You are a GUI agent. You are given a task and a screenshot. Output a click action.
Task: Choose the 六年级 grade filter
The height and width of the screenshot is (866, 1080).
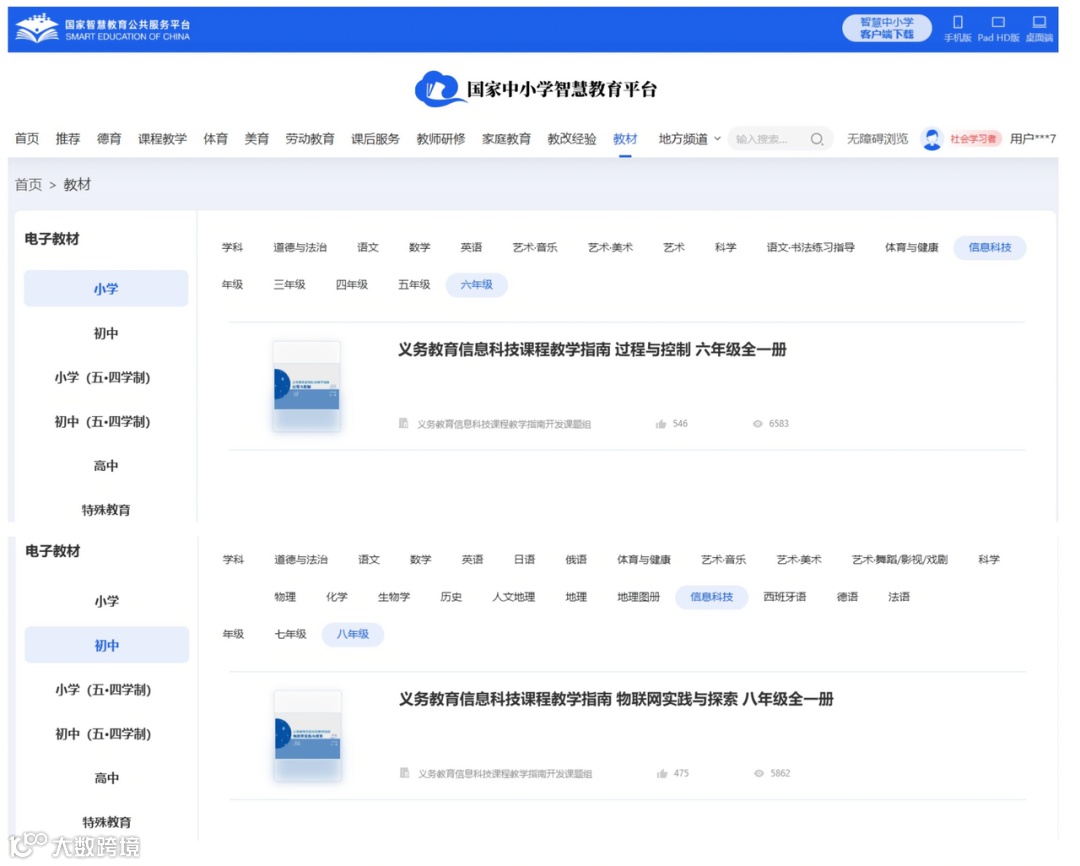tap(477, 285)
